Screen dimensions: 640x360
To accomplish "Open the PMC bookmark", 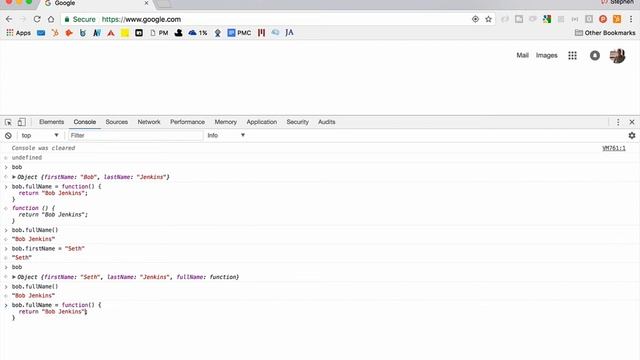I will (x=239, y=33).
